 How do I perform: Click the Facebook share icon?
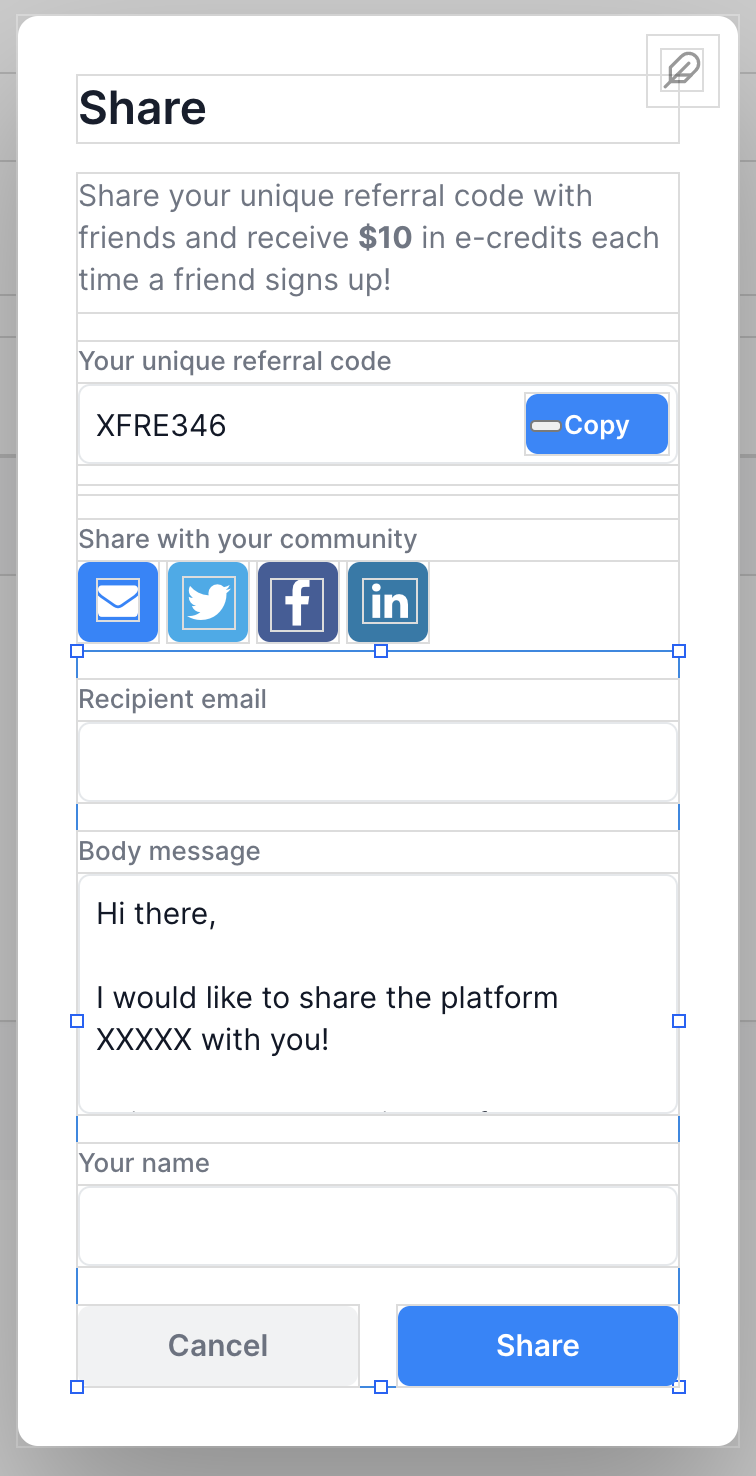tap(298, 602)
